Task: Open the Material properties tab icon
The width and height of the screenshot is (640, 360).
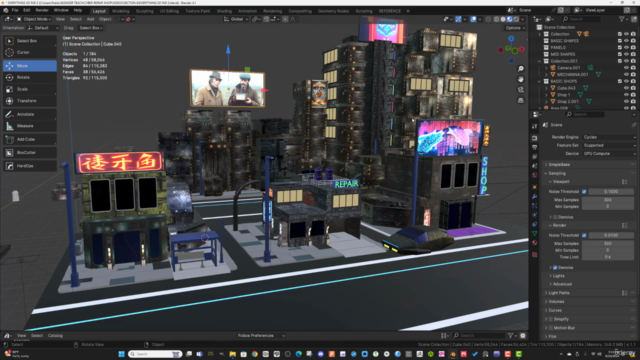Action: [x=535, y=243]
